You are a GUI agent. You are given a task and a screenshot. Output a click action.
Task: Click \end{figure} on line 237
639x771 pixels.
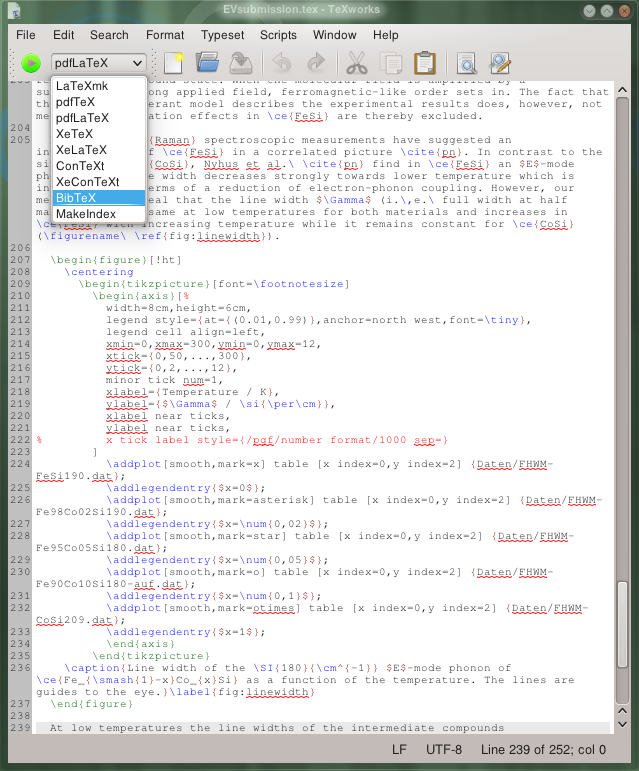point(91,704)
